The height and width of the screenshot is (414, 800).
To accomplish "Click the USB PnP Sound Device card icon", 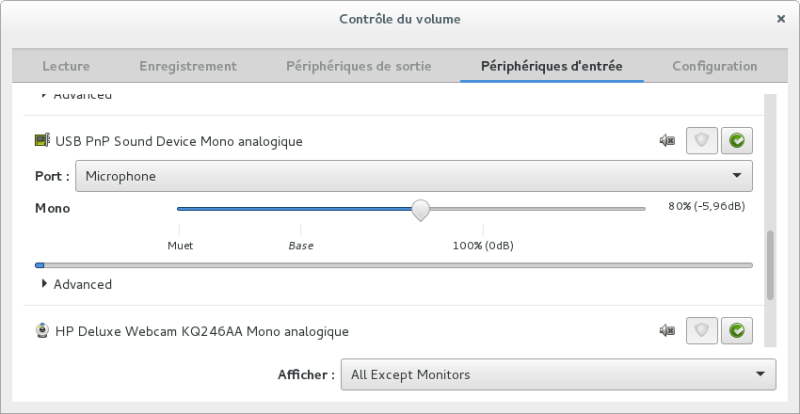I will pos(43,141).
